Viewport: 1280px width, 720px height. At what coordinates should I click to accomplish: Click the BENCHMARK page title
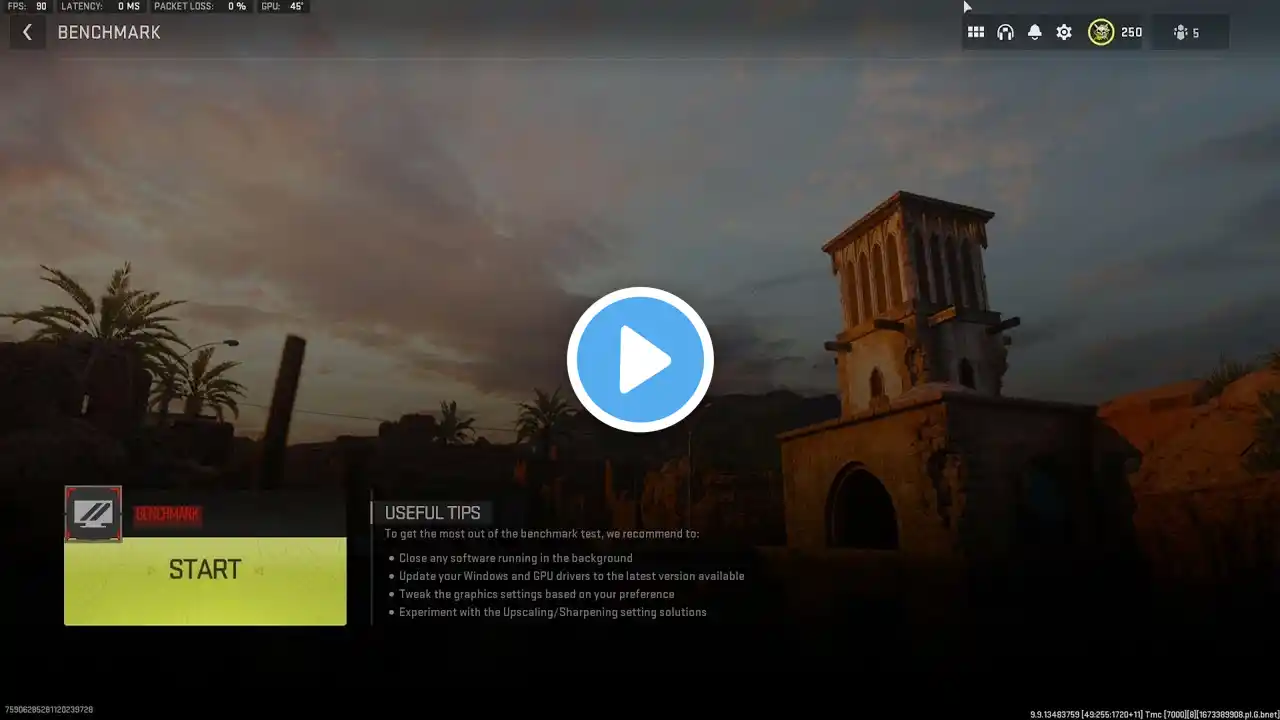(109, 33)
